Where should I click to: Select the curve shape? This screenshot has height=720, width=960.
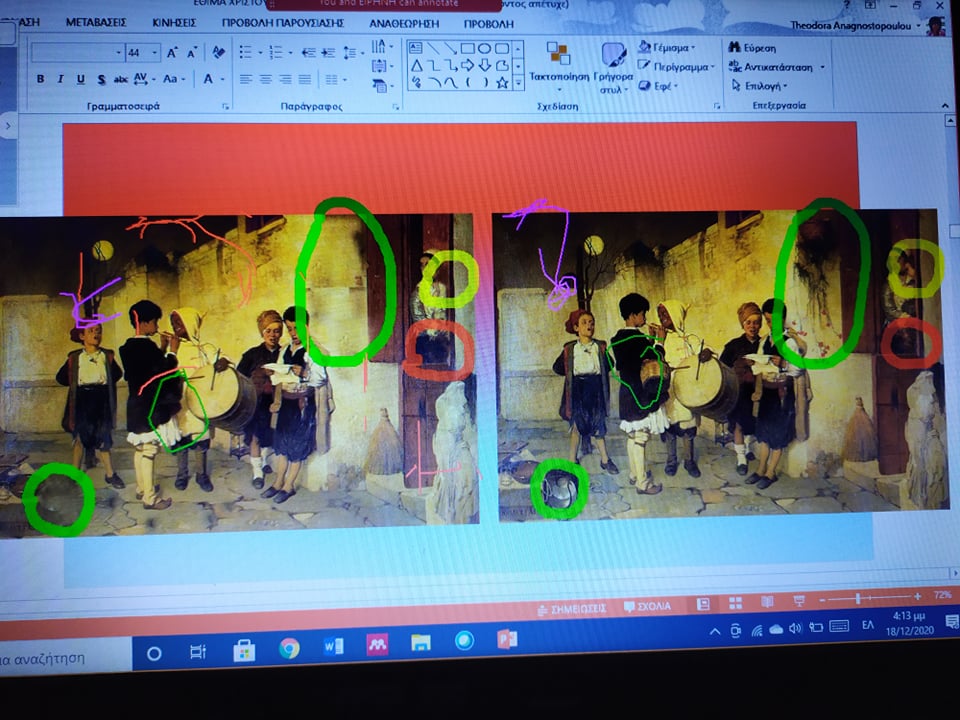click(450, 83)
